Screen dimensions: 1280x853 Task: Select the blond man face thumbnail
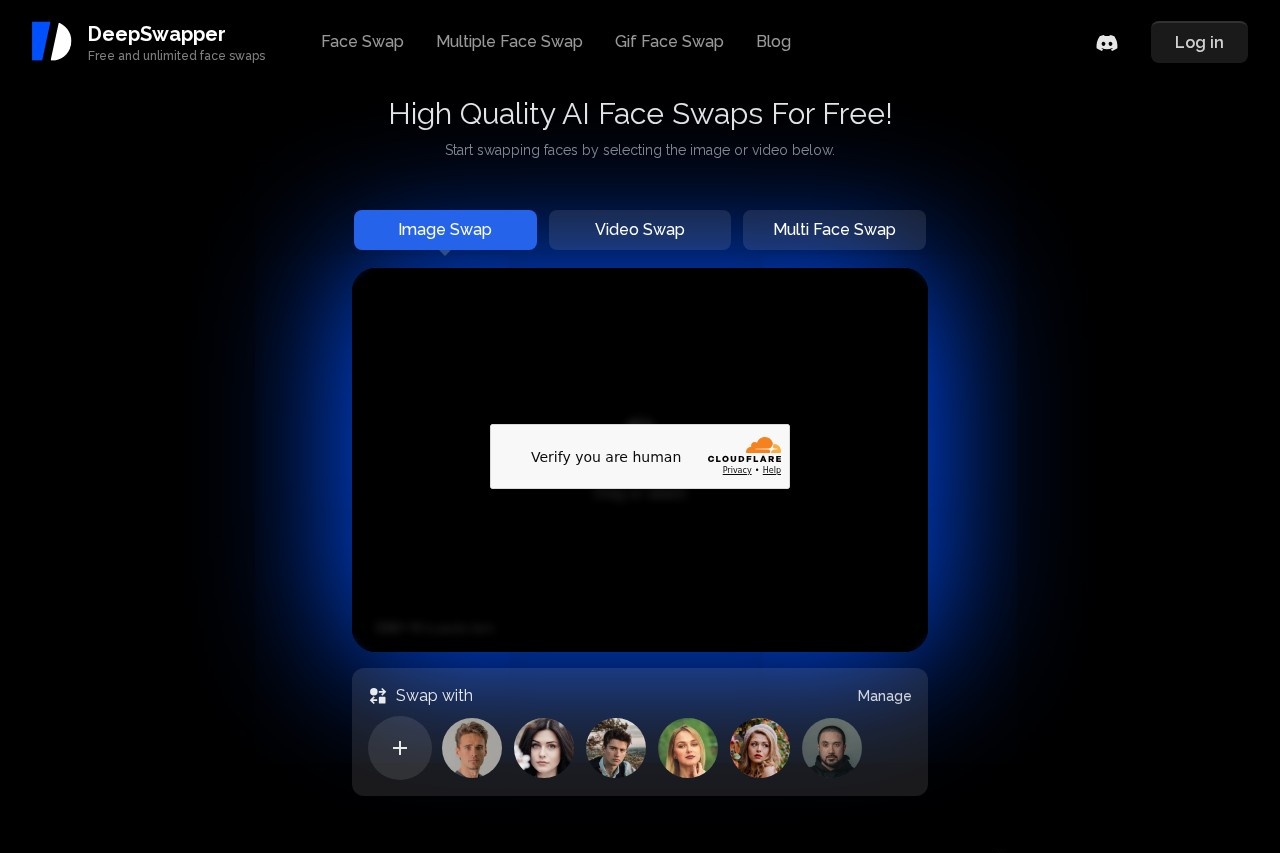(x=472, y=748)
